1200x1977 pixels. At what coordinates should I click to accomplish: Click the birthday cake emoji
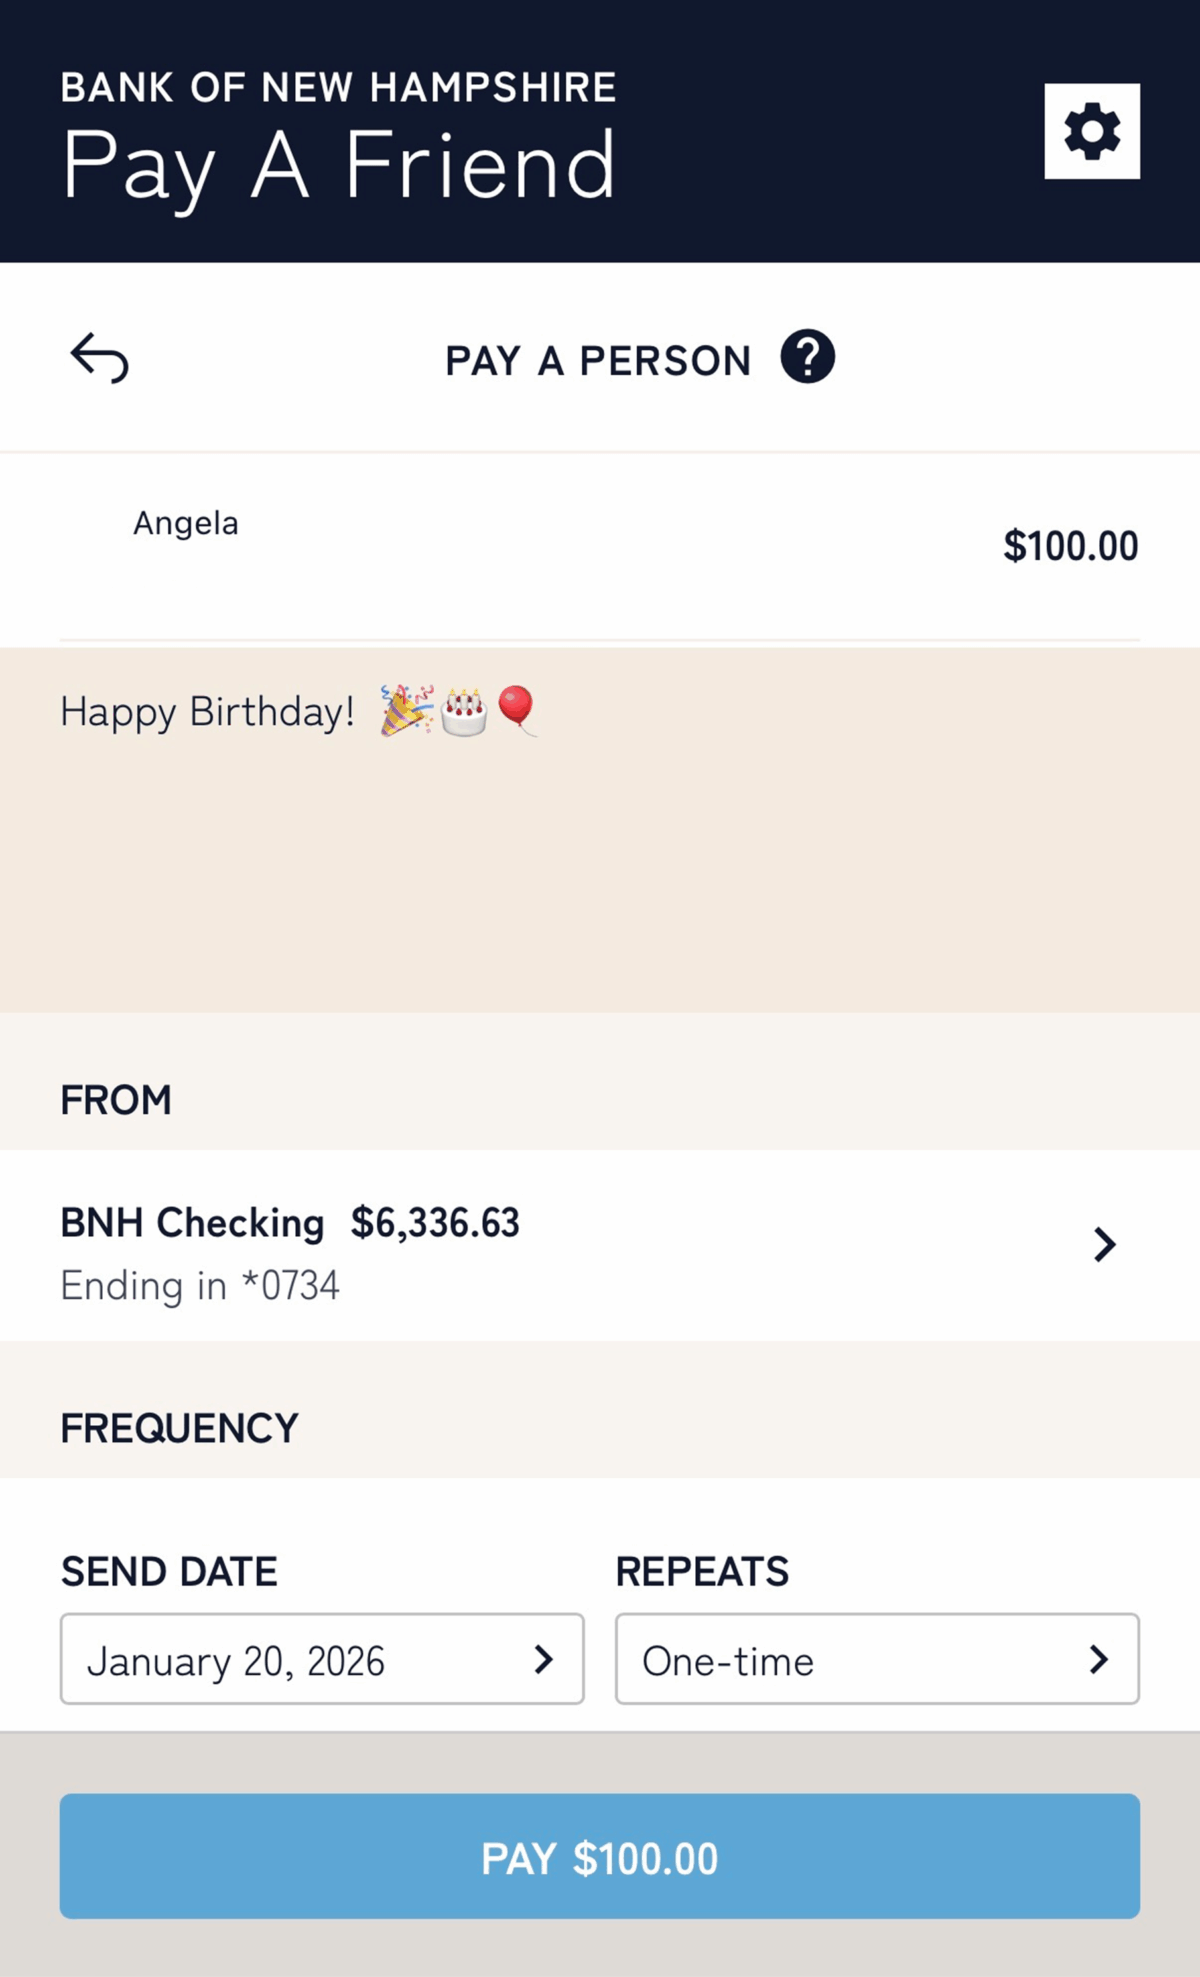coord(464,711)
